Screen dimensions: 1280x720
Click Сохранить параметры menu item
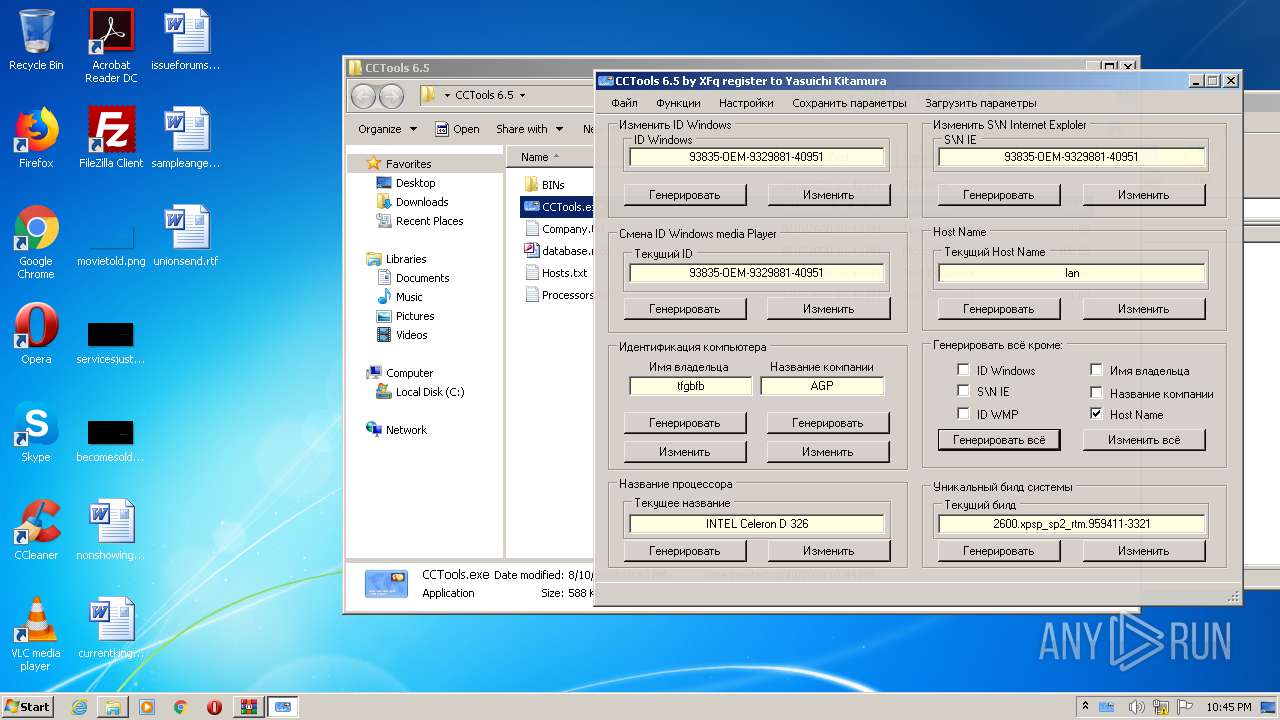click(x=849, y=103)
